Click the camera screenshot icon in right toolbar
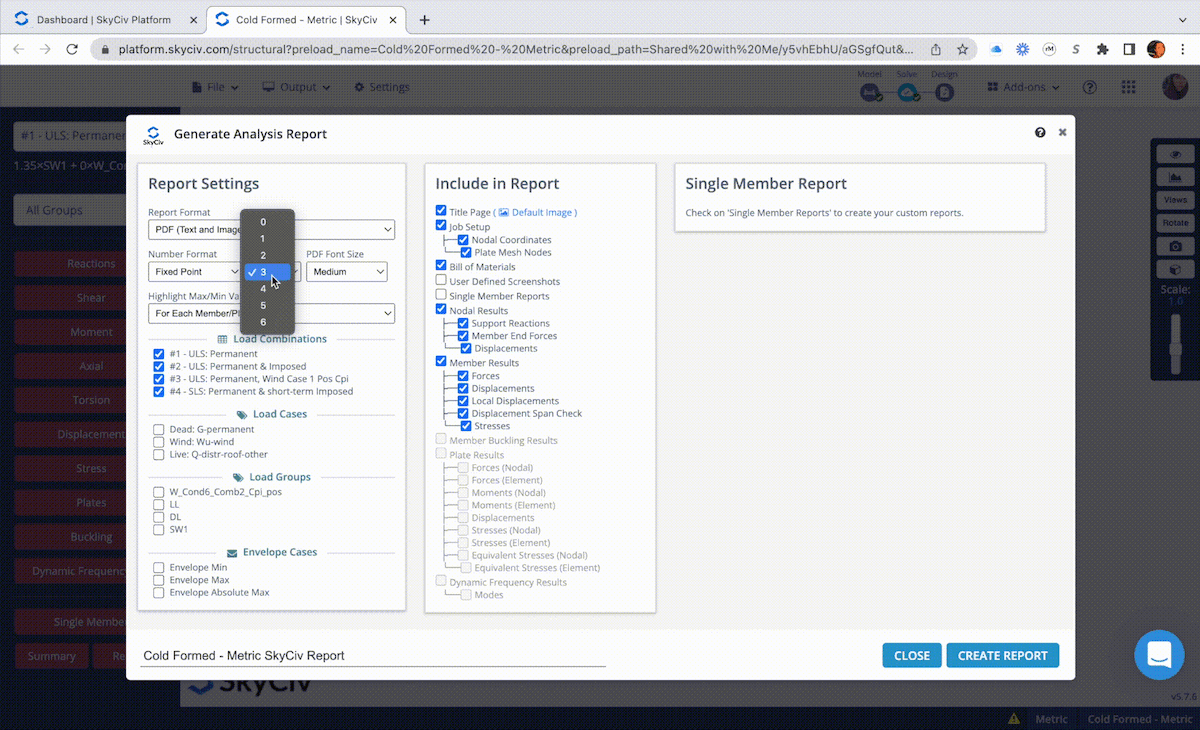The width and height of the screenshot is (1200, 730). tap(1175, 246)
